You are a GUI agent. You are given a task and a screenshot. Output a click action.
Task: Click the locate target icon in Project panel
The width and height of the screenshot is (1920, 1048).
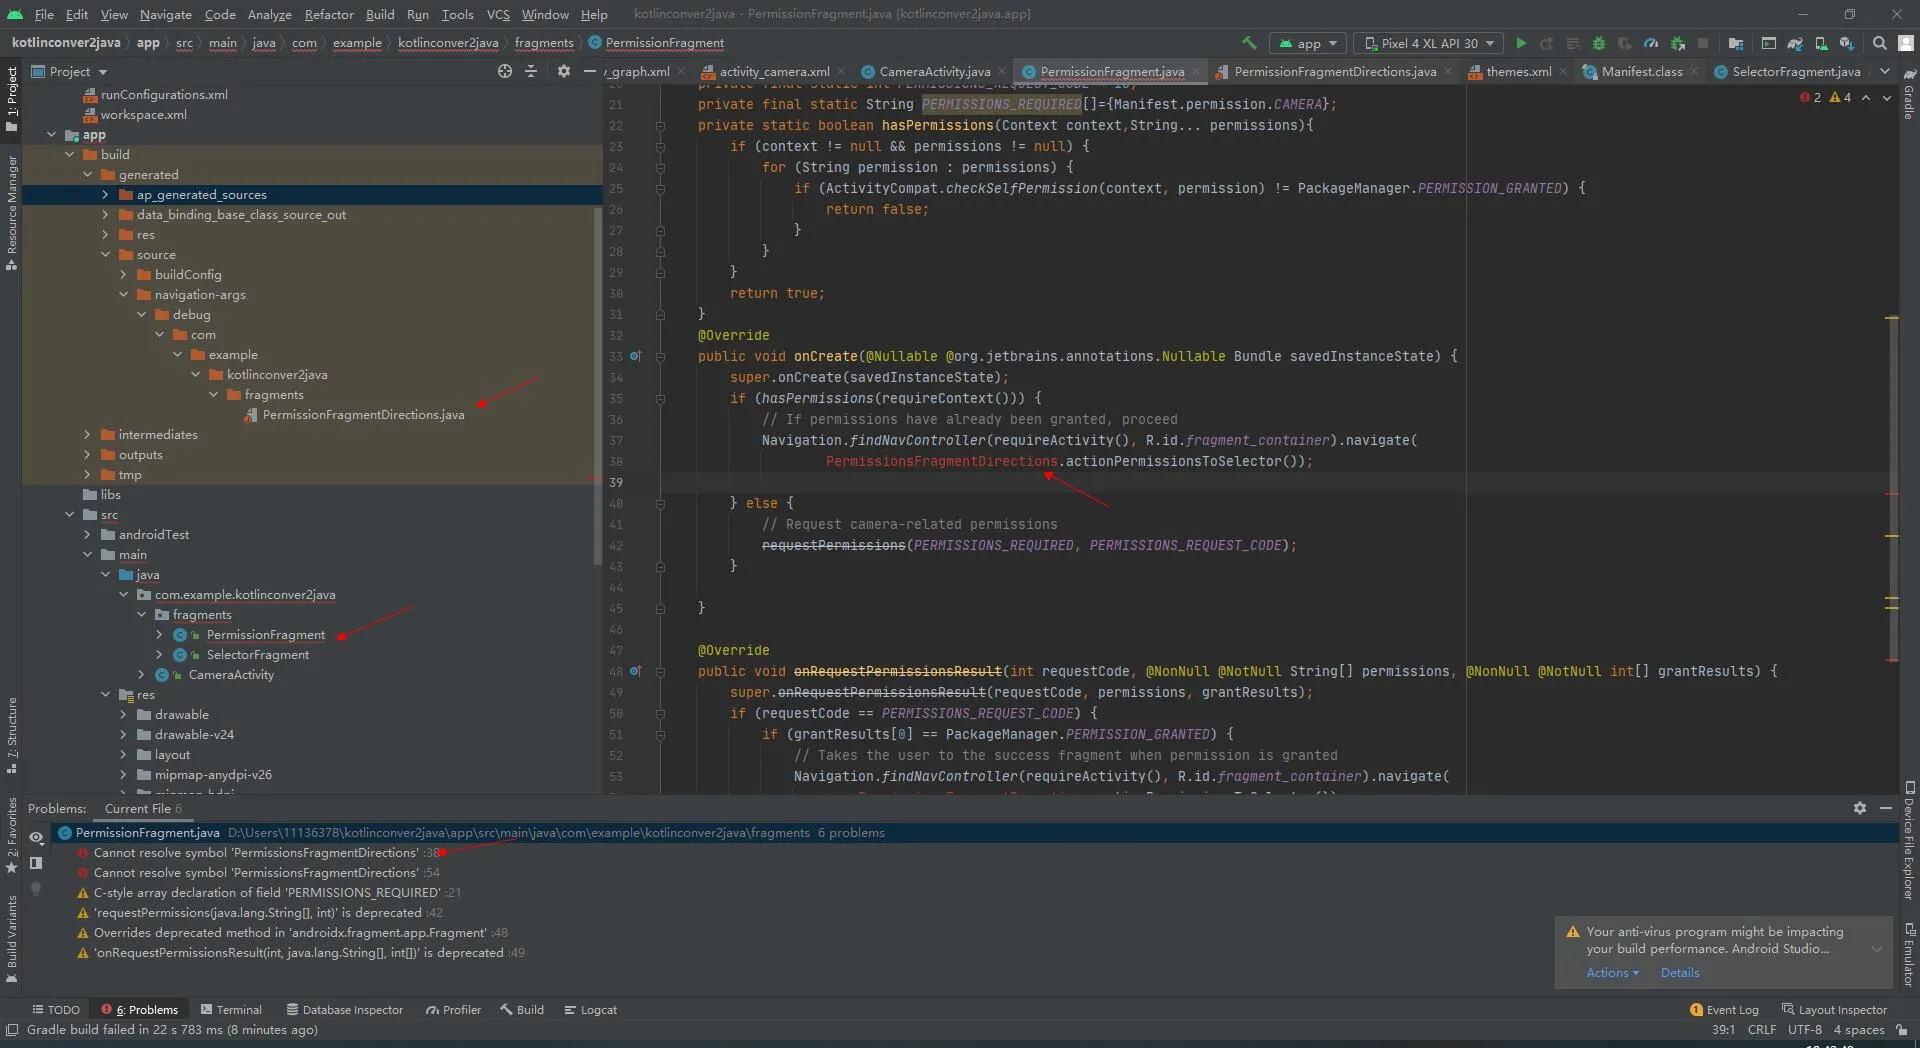point(505,71)
